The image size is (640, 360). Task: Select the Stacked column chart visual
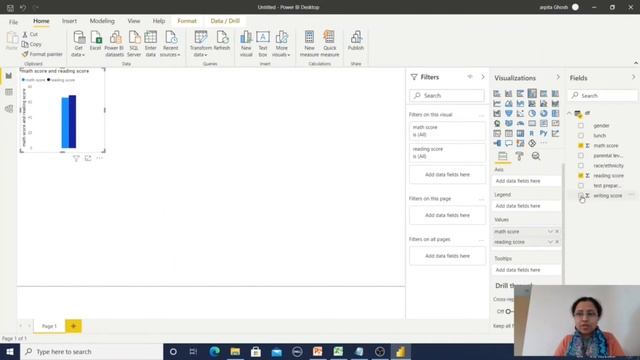coord(509,93)
